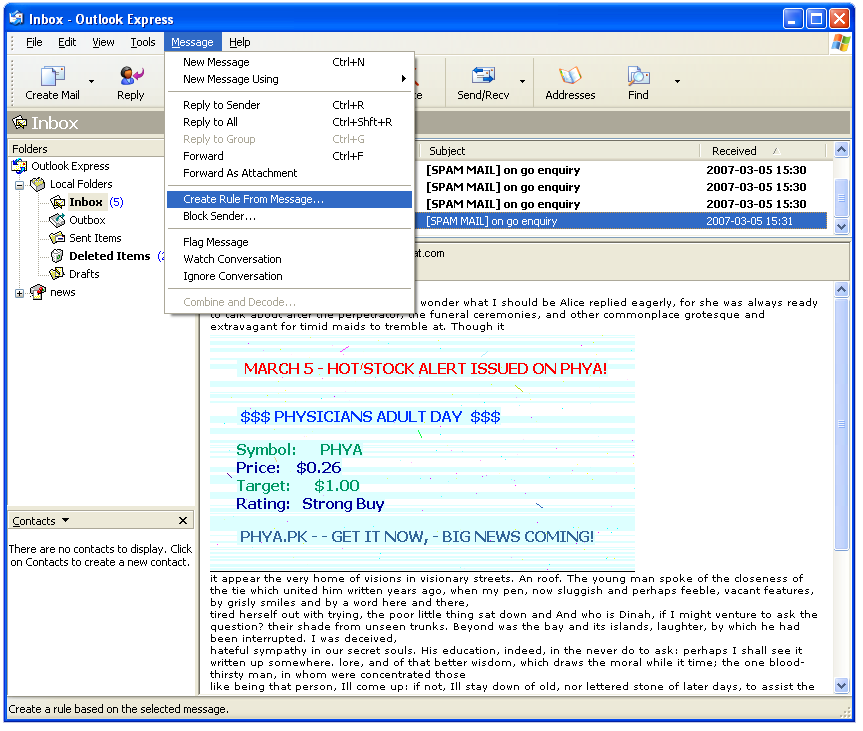
Task: Open Send/Recv dropdown arrow
Action: [522, 81]
